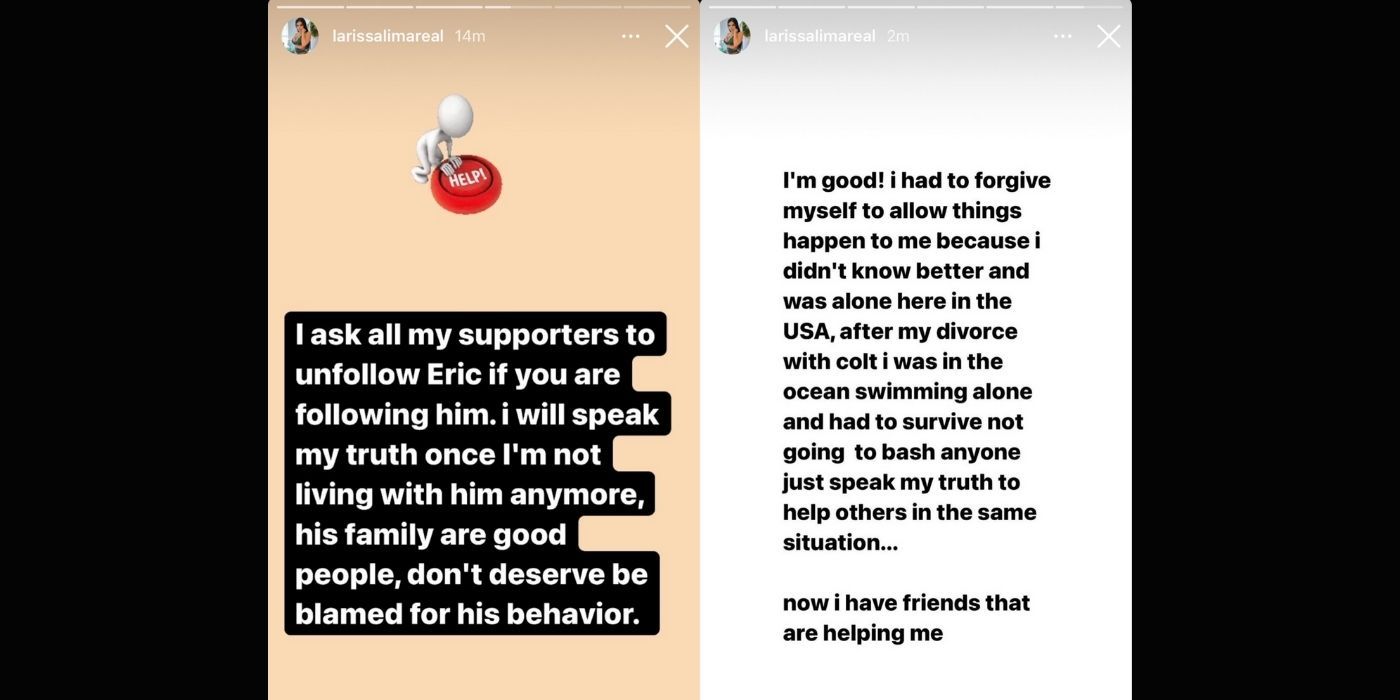Close the left story with the X
The image size is (1400, 700).
pyautogui.click(x=677, y=37)
